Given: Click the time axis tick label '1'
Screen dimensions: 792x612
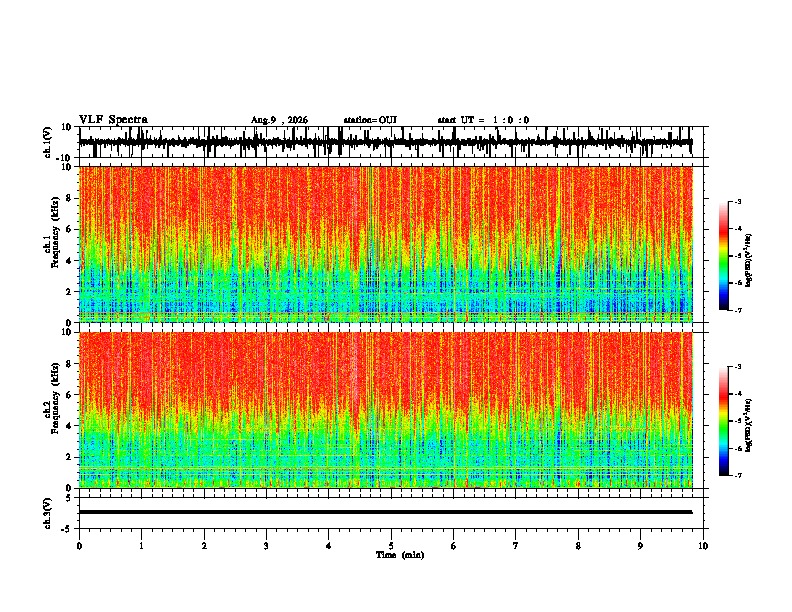Looking at the screenshot, I should (x=141, y=546).
